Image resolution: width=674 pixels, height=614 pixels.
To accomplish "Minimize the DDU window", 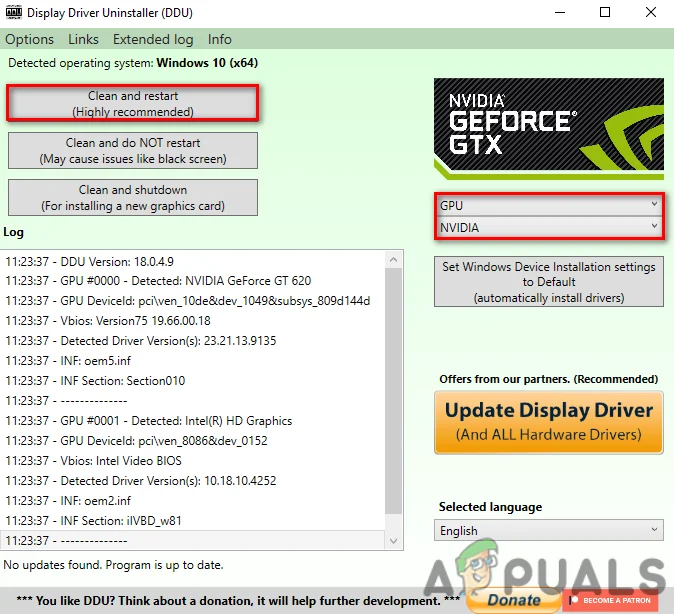I will [x=559, y=13].
